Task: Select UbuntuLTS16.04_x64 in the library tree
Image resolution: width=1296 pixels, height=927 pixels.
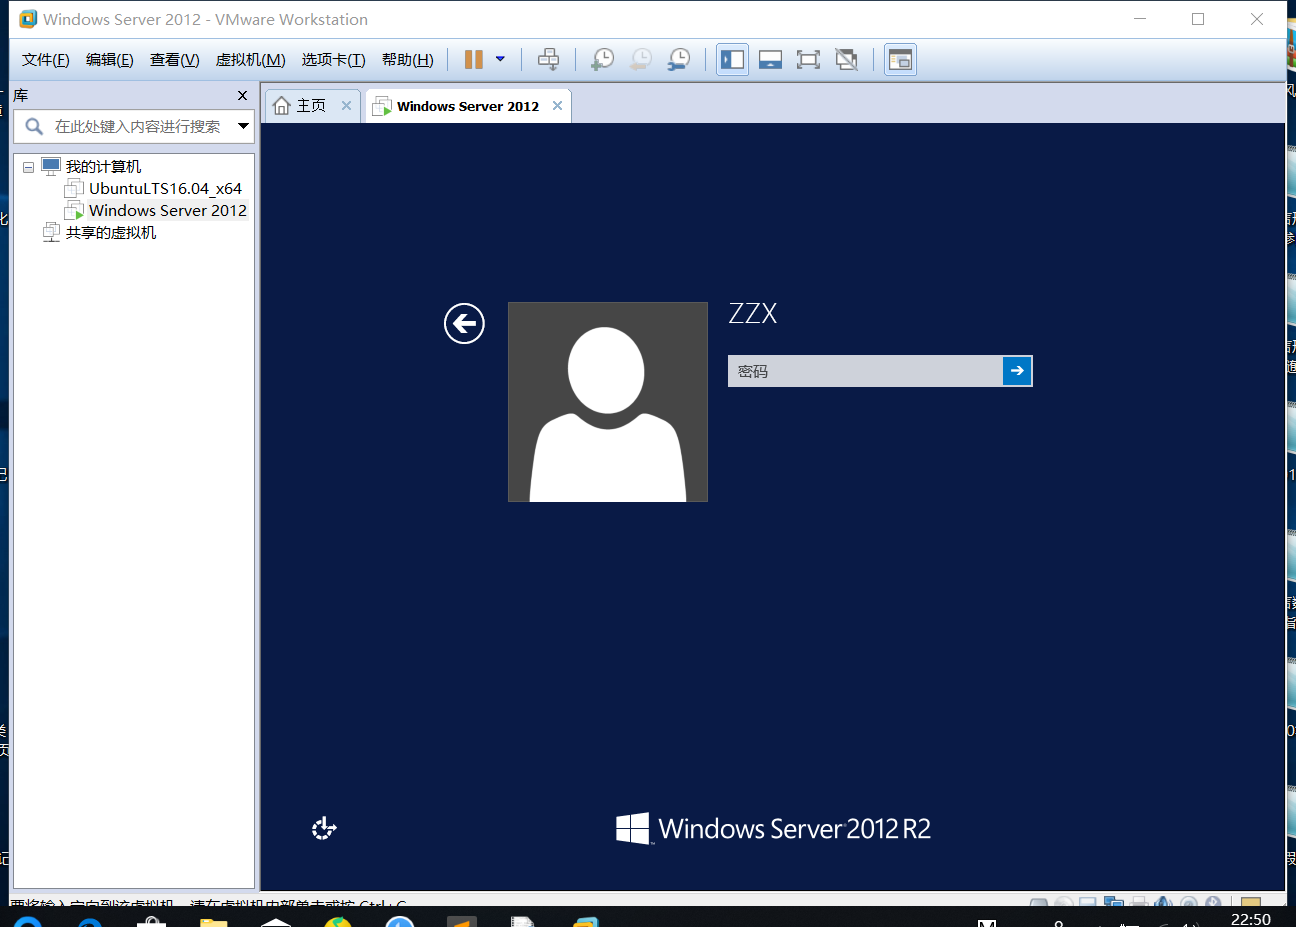Action: click(x=163, y=188)
